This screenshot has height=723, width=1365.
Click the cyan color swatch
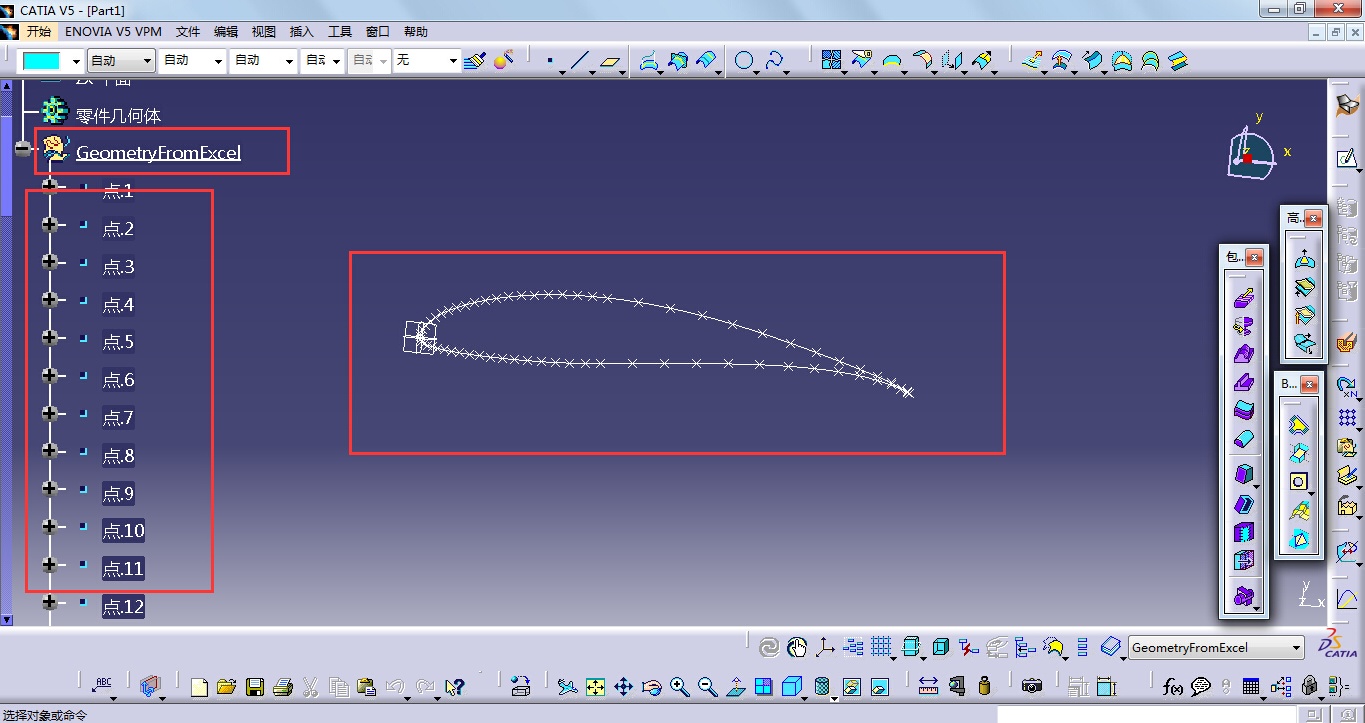(x=42, y=61)
